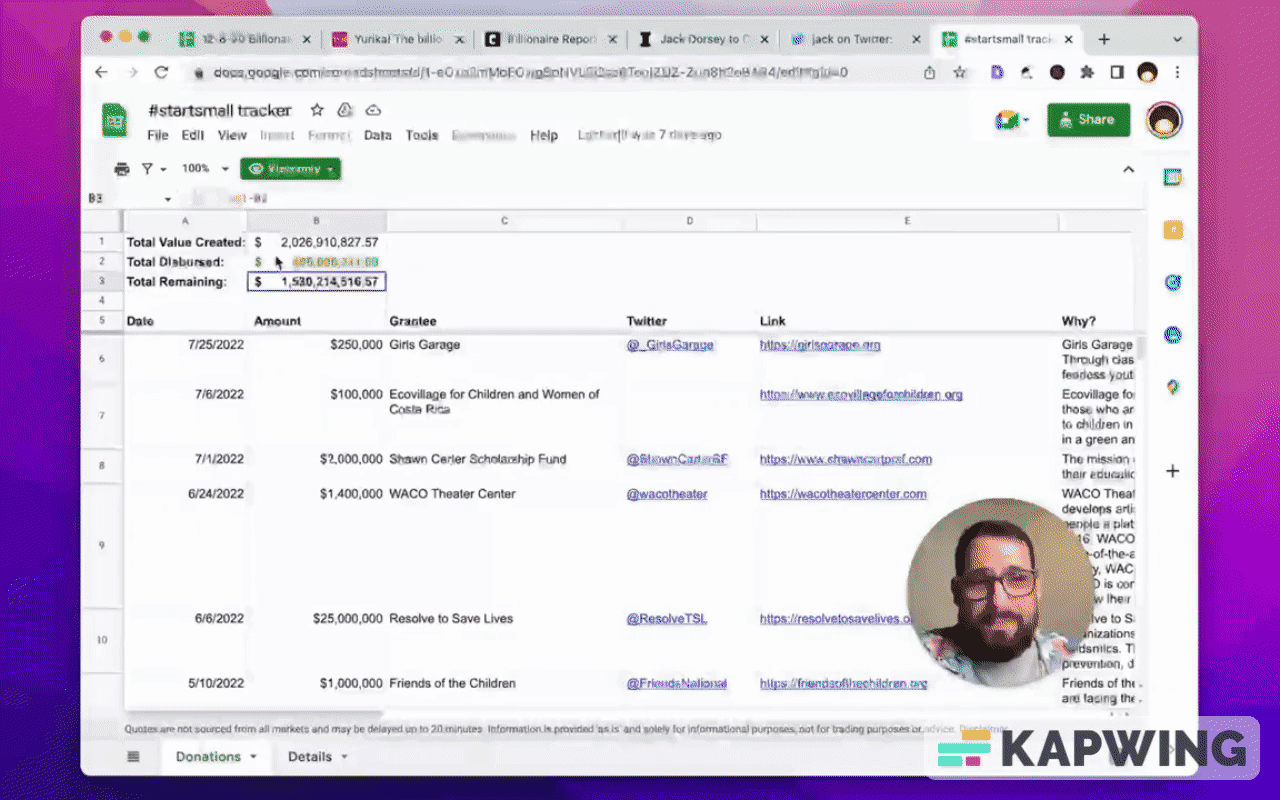The image size is (1280, 800).
Task: Open the Google Meet call icon
Action: (x=1012, y=120)
